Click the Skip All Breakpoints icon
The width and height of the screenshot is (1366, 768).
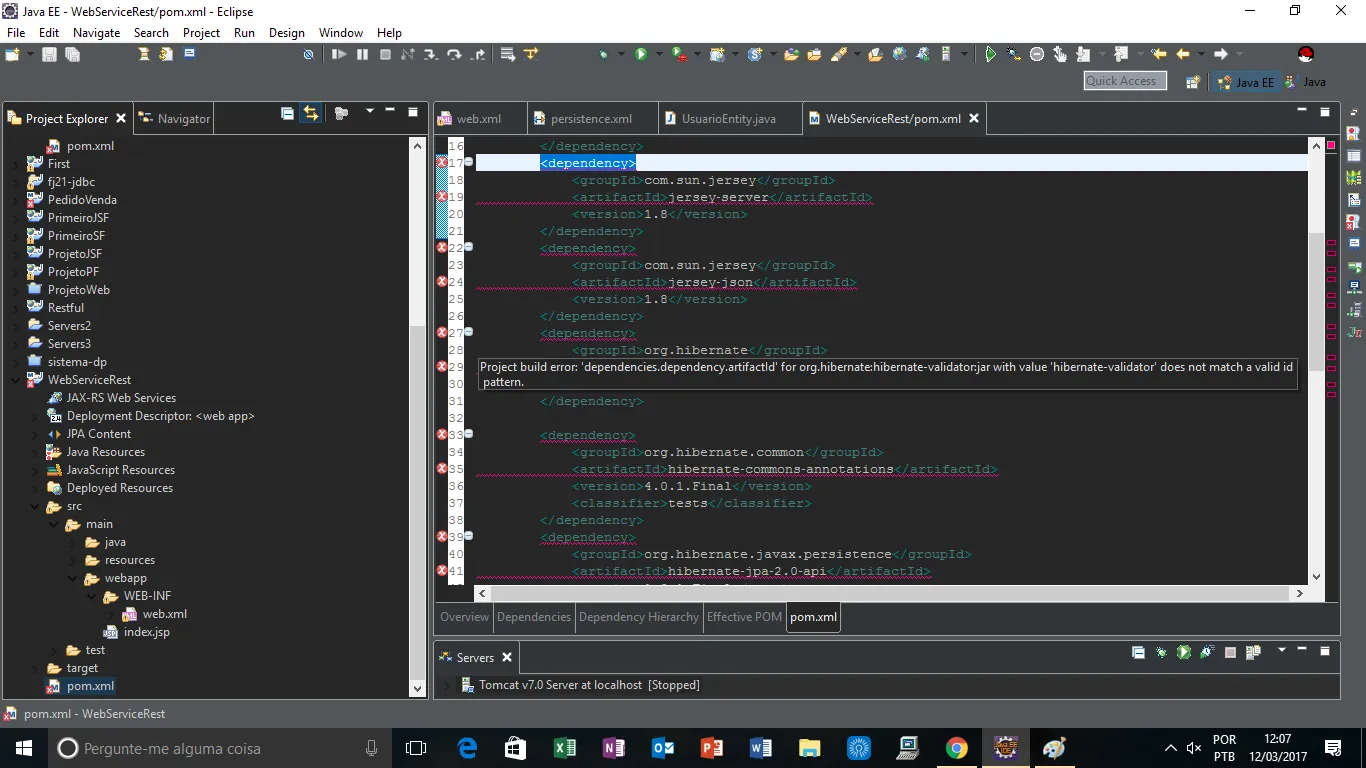coord(308,55)
